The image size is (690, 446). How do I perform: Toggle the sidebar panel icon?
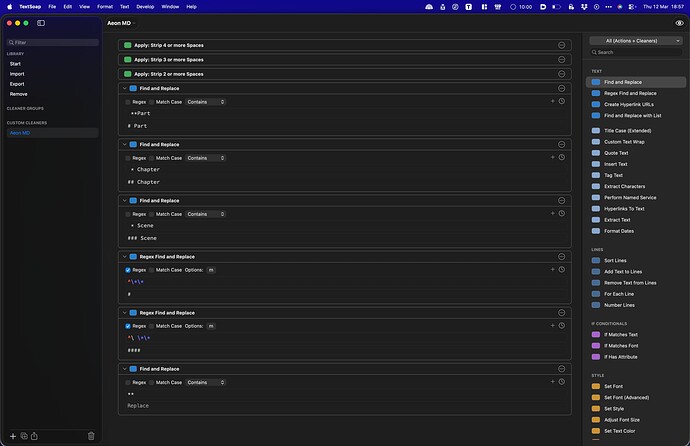tap(41, 23)
